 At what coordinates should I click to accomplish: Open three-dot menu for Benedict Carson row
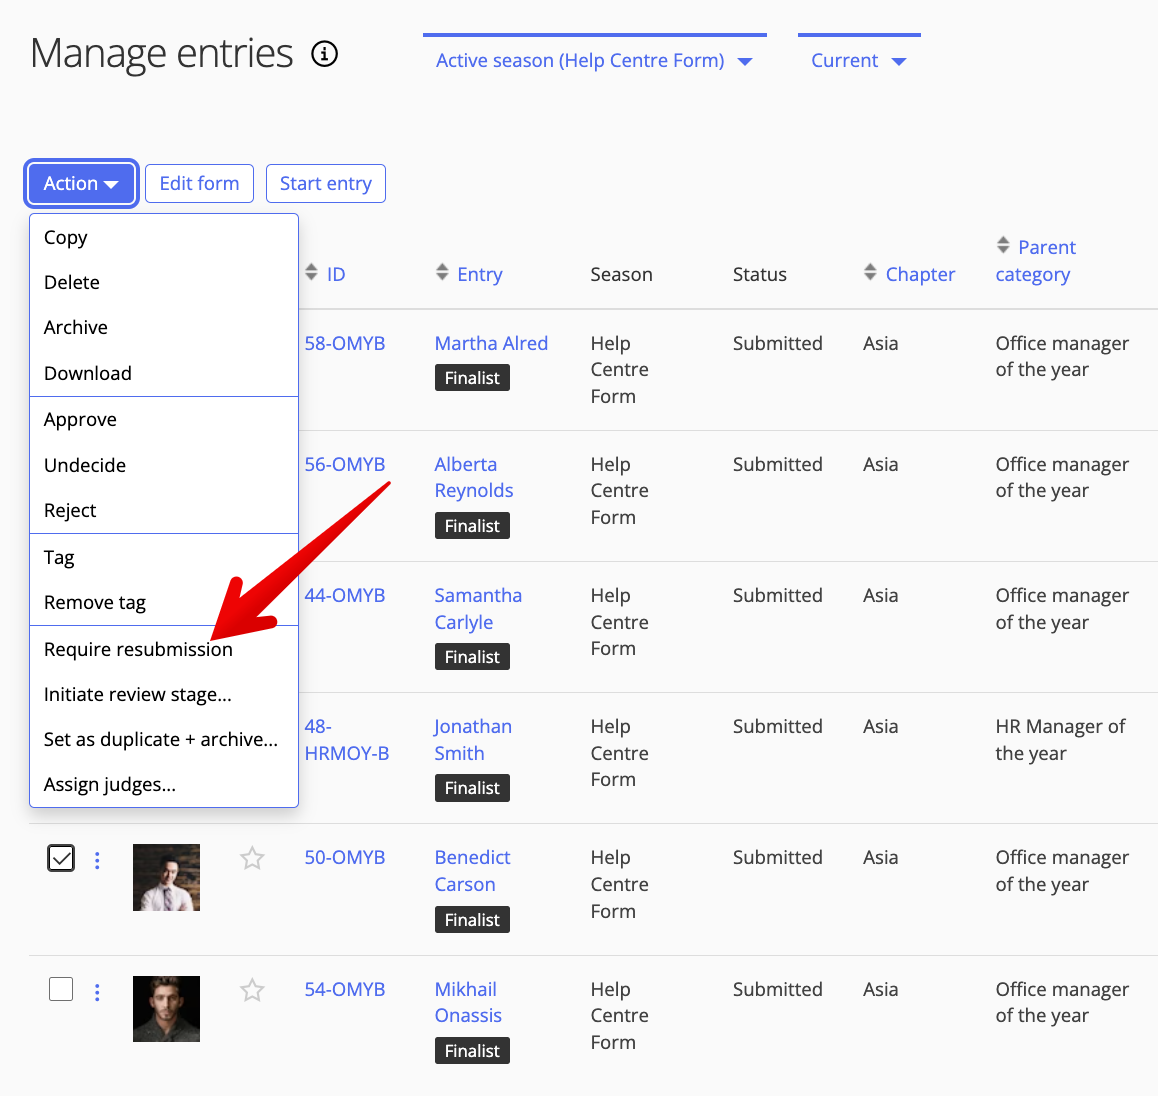[97, 860]
